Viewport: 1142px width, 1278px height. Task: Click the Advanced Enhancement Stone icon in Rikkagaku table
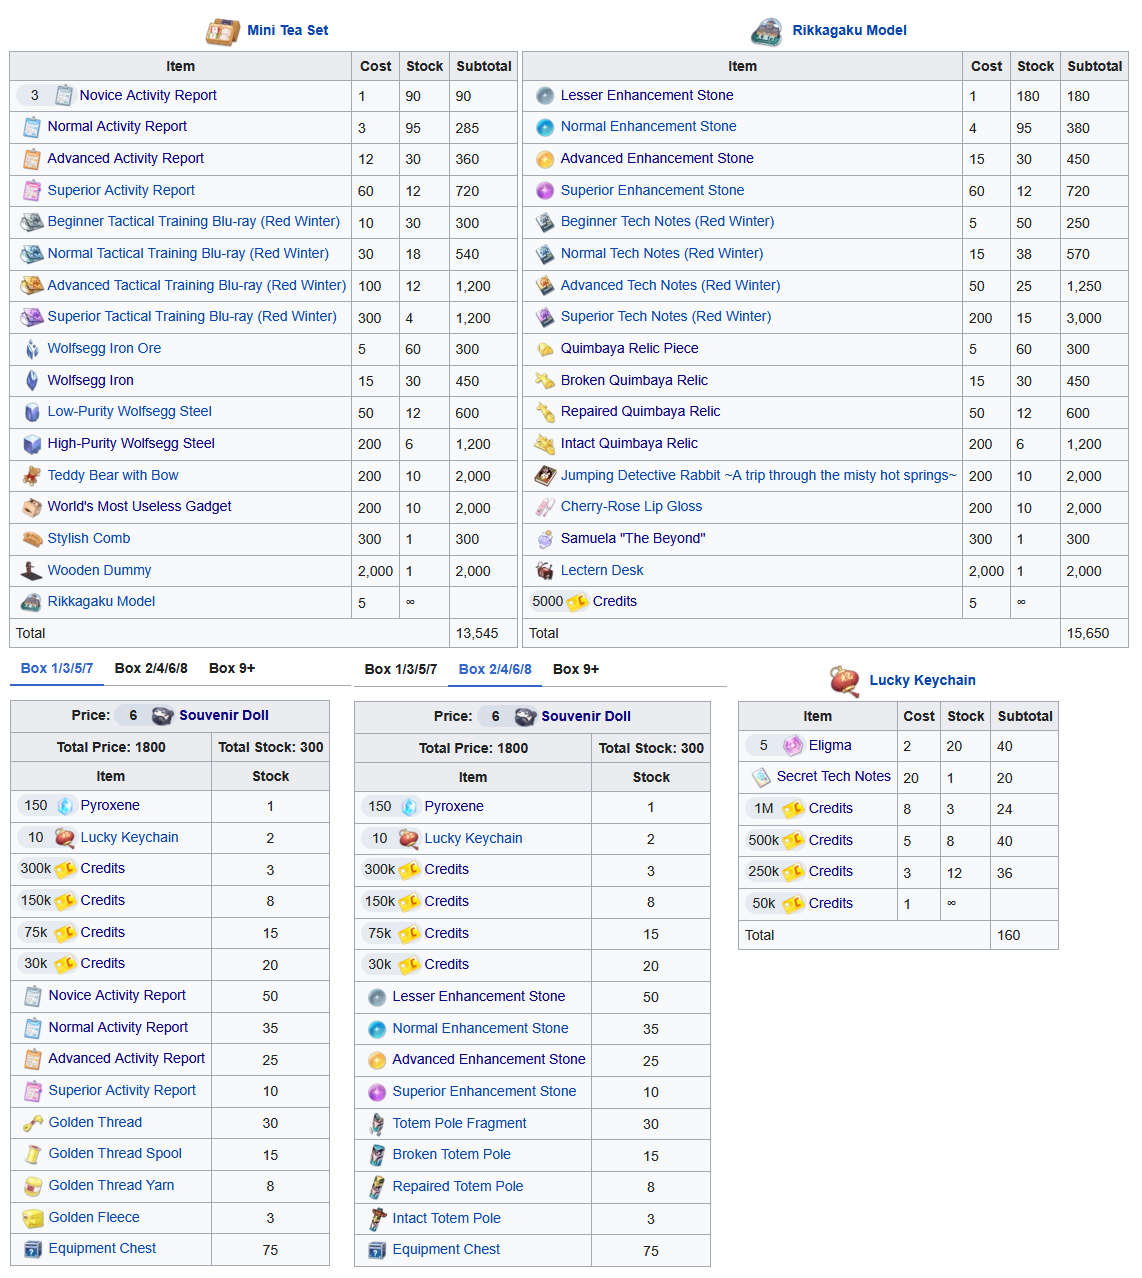tap(545, 159)
